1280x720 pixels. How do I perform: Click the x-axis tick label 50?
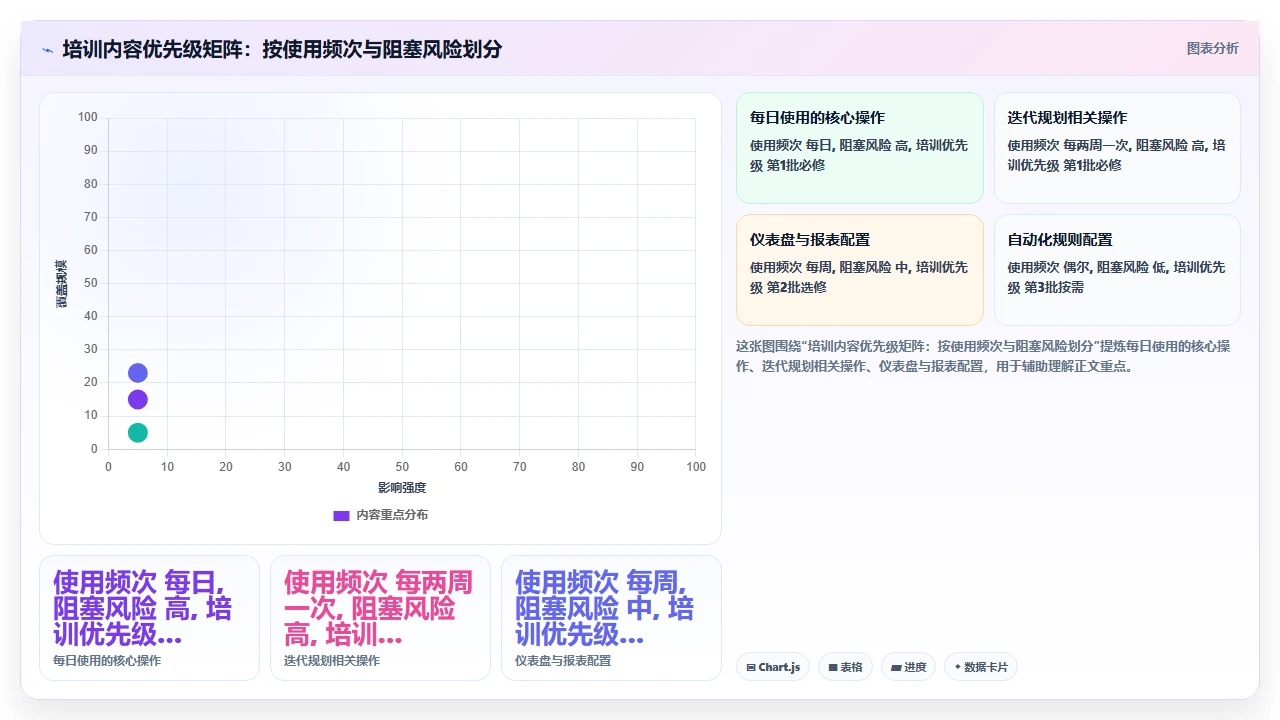402,467
